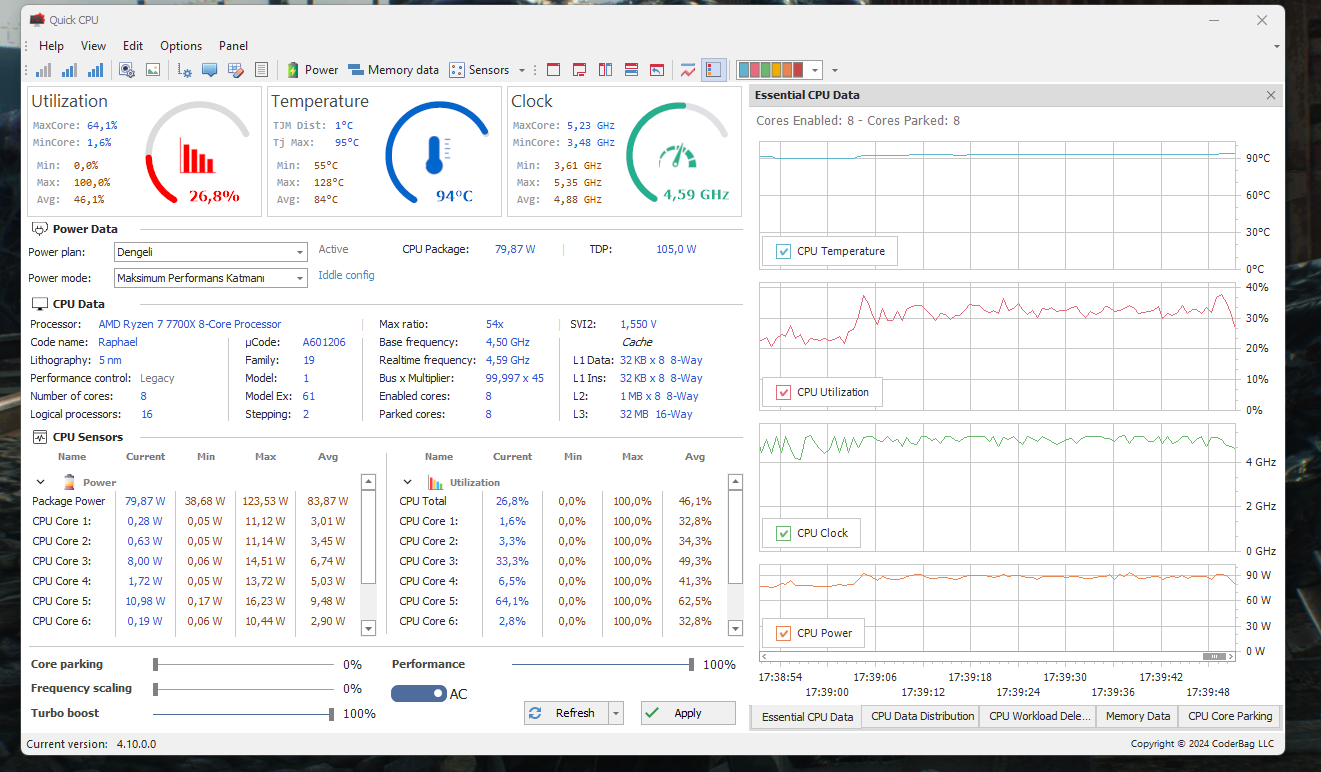Open the CPU chip with gear toolbar icon
Viewport: 1321px width, 772px height.
pyautogui.click(x=127, y=70)
